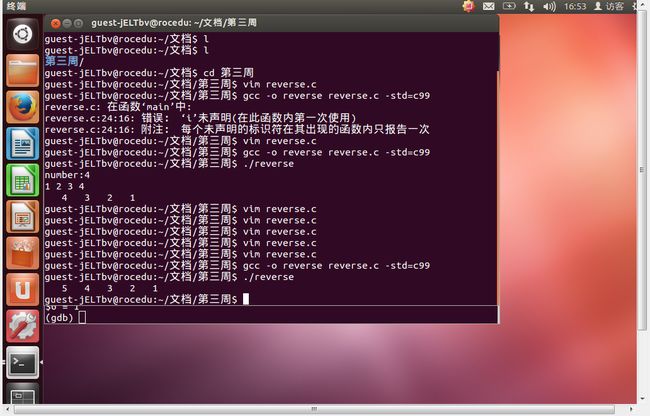This screenshot has width=650, height=416.
Task: Open System Settings wrench-and-gear icon
Action: pos(22,326)
